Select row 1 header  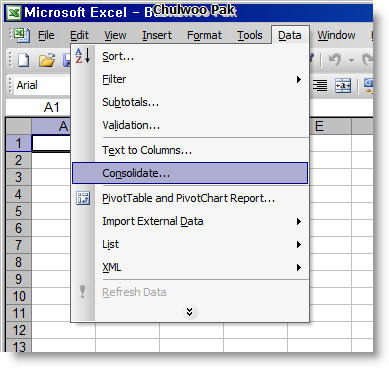19,143
